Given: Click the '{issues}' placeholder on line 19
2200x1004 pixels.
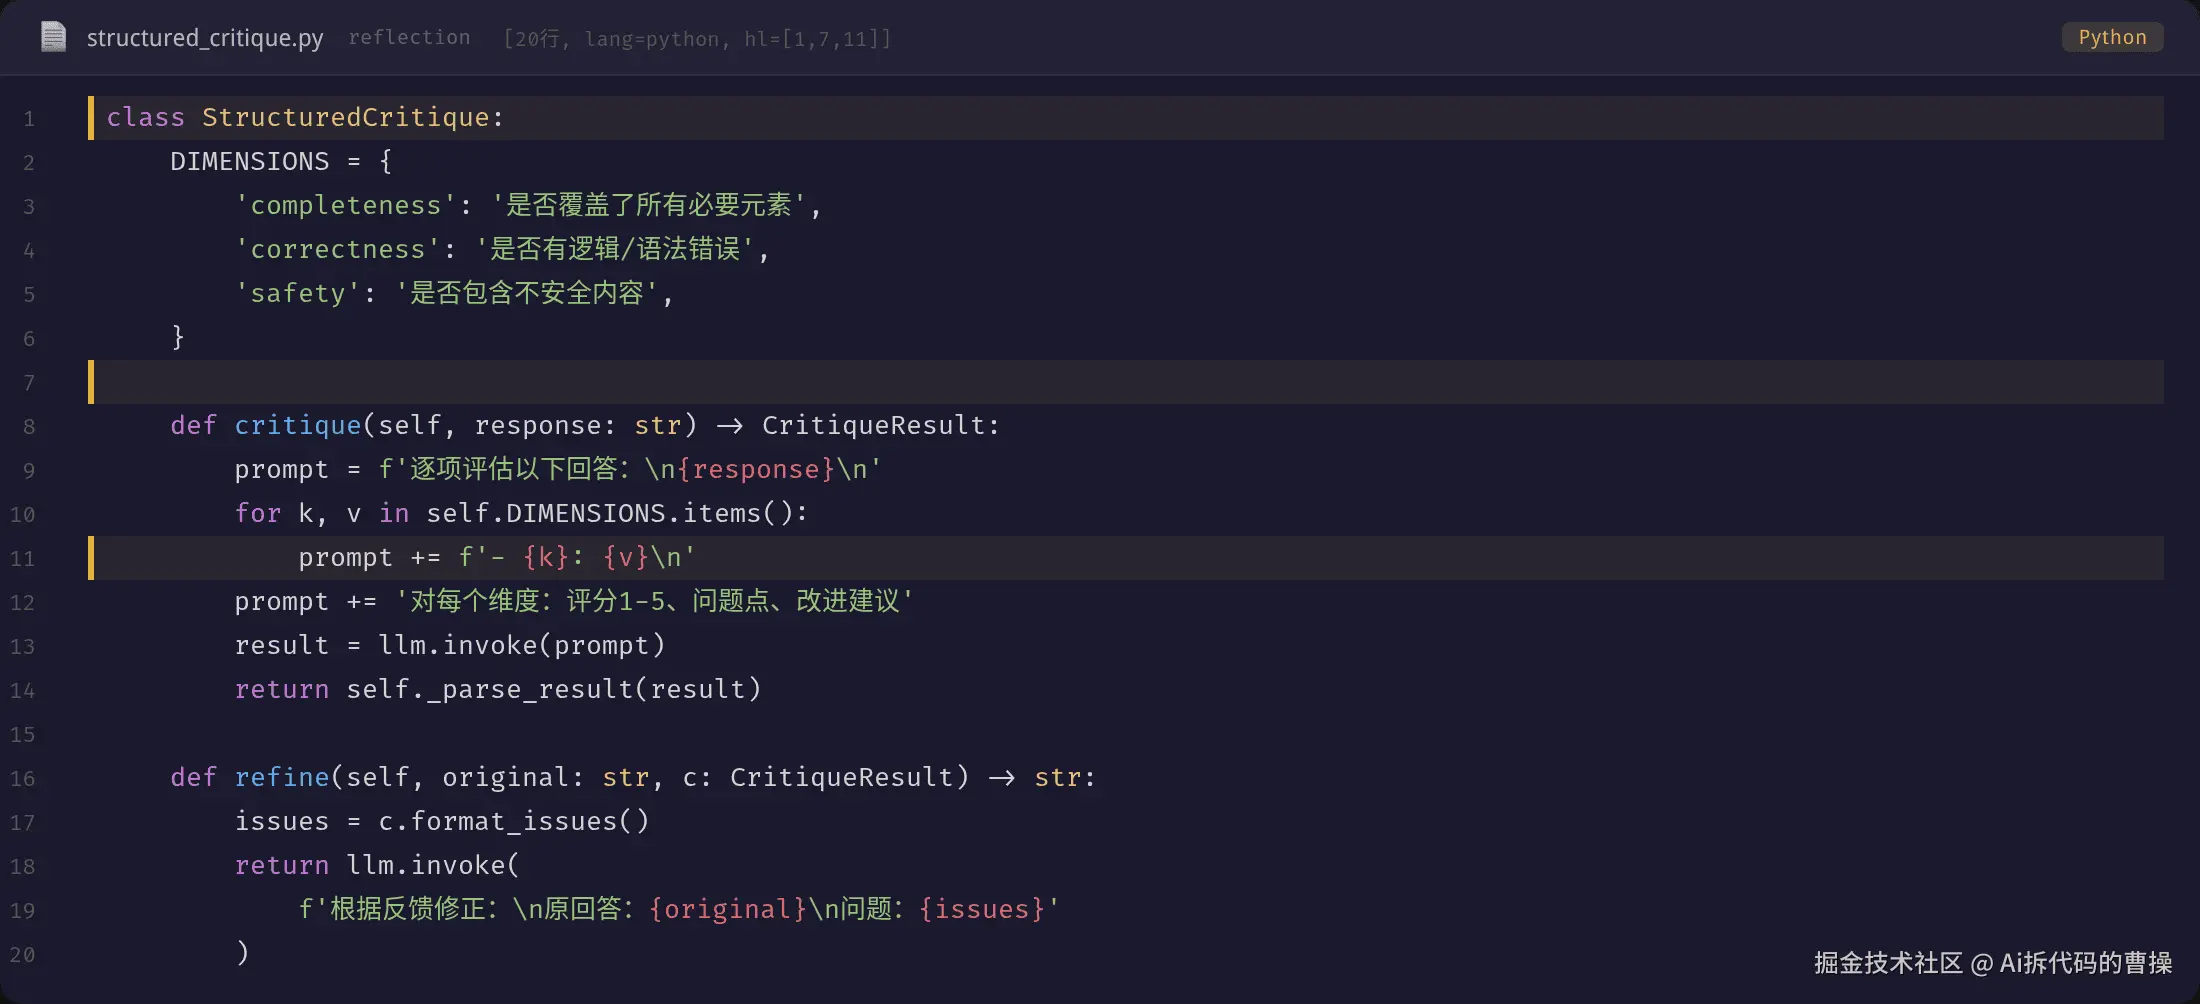Looking at the screenshot, I should (x=981, y=909).
